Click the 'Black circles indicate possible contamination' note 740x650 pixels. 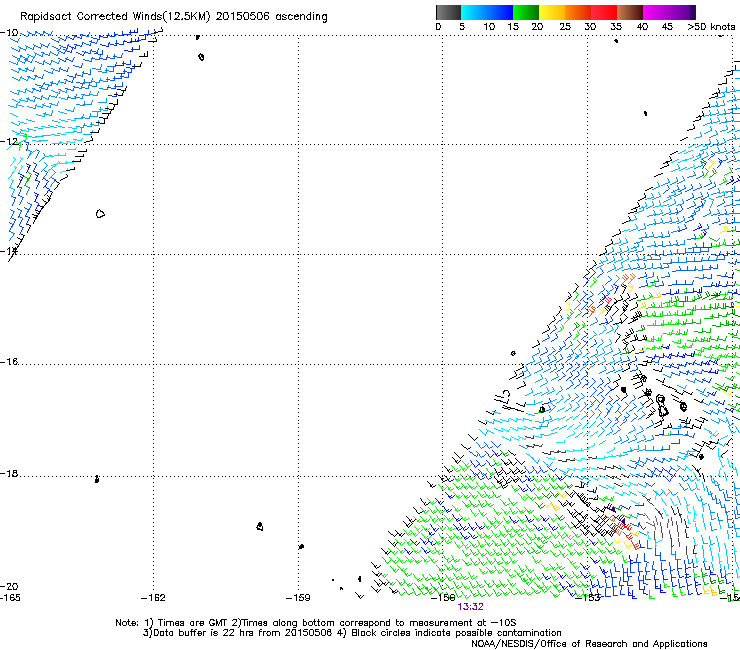click(456, 633)
